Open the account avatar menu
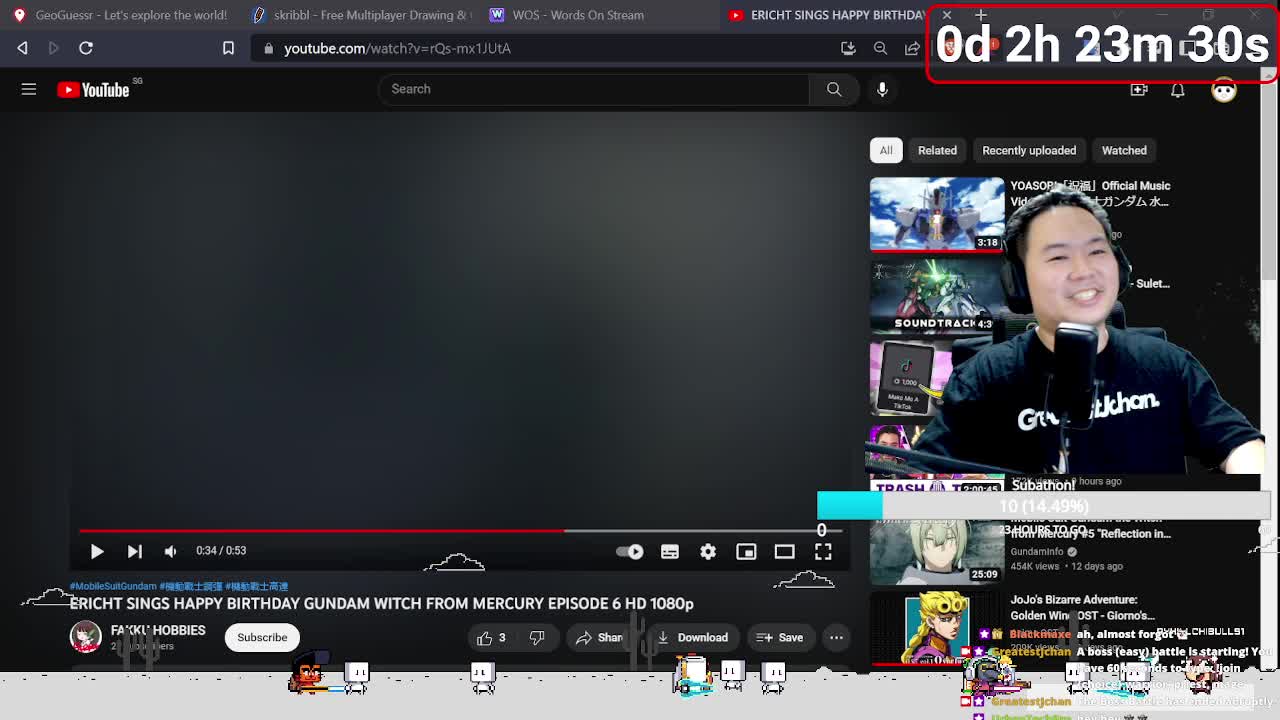This screenshot has height=720, width=1280. click(x=1224, y=90)
